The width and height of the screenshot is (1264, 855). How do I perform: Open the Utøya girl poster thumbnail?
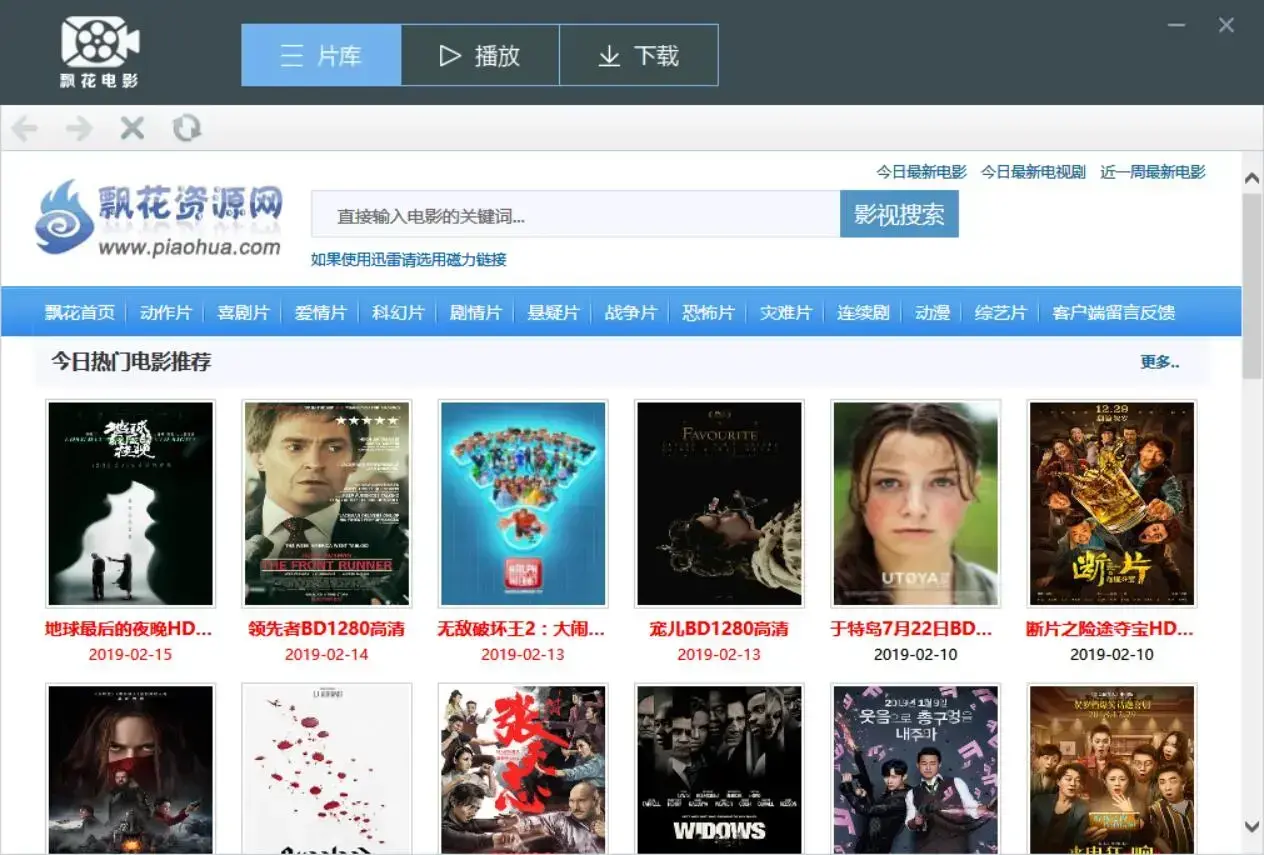[x=915, y=504]
